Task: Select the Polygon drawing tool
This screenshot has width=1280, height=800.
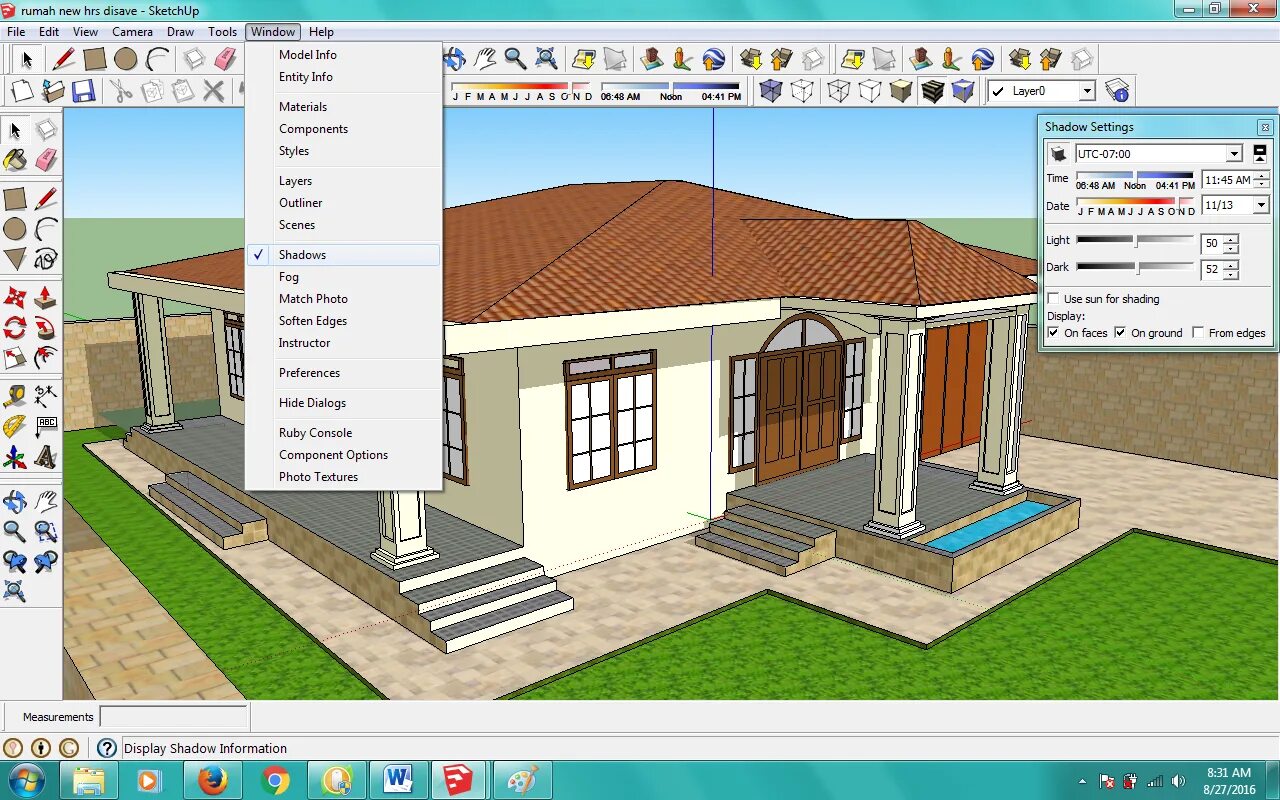Action: pyautogui.click(x=15, y=260)
